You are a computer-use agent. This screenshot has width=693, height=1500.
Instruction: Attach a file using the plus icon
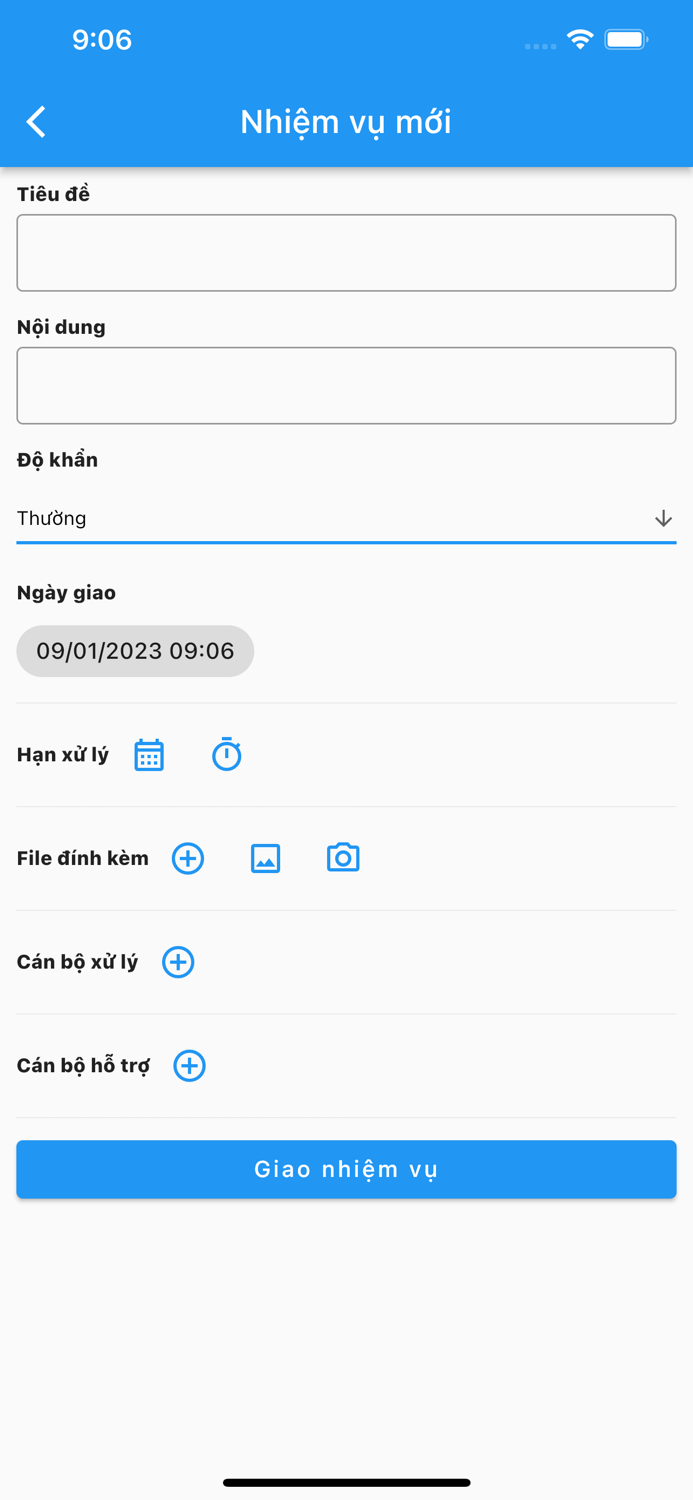point(187,858)
